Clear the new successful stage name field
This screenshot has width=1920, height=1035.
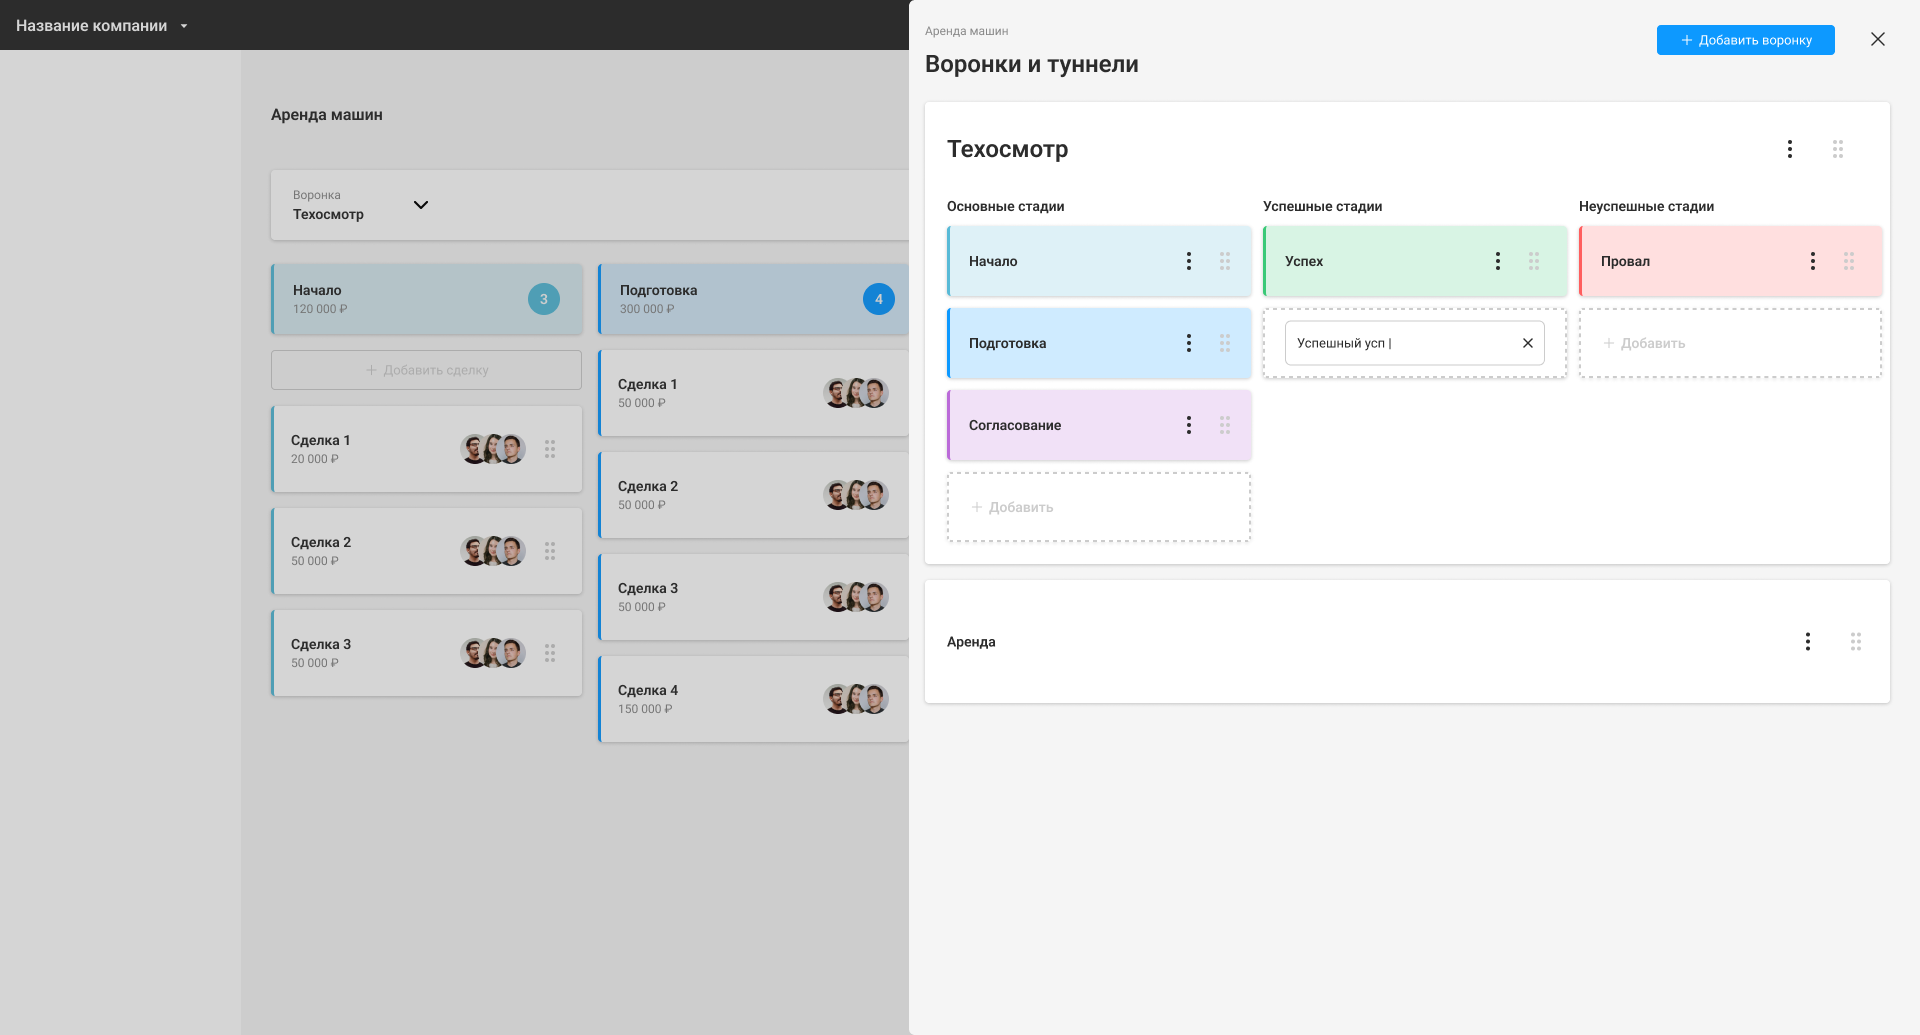click(x=1527, y=343)
